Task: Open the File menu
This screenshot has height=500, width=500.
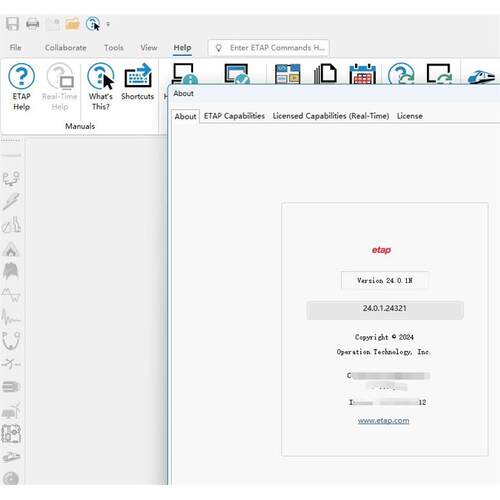Action: (15, 48)
